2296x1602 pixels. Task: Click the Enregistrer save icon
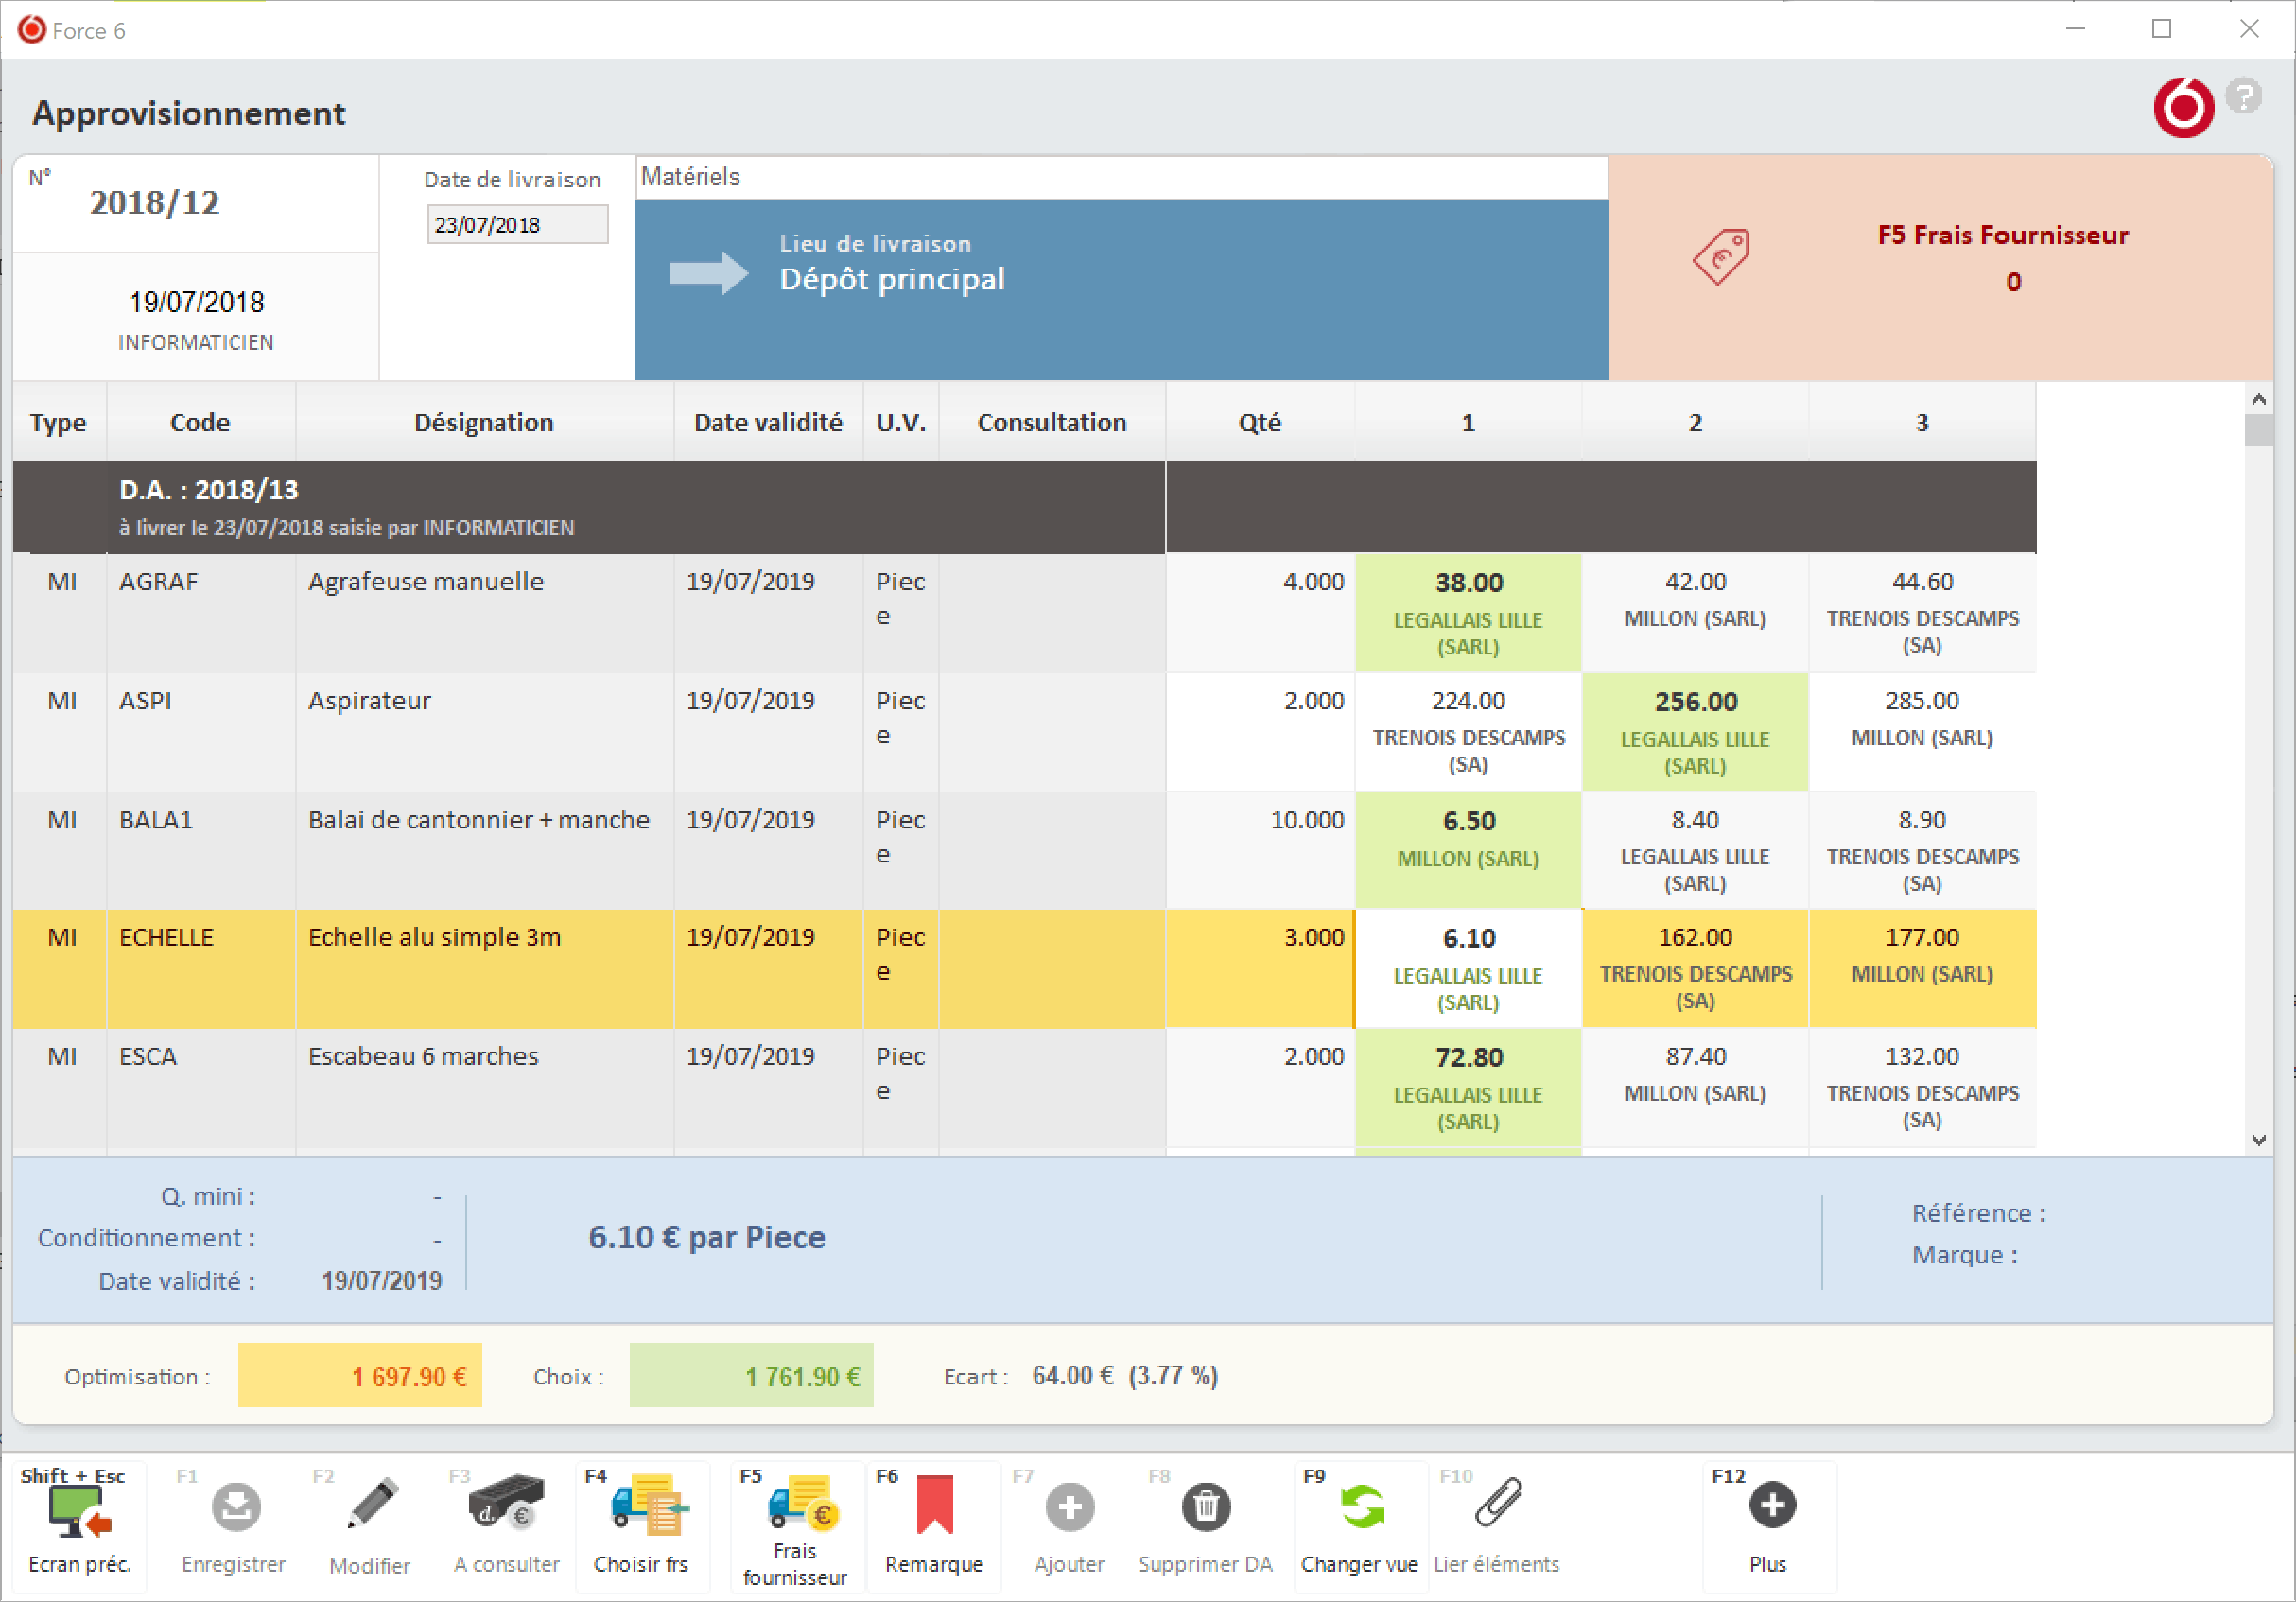tap(236, 1507)
